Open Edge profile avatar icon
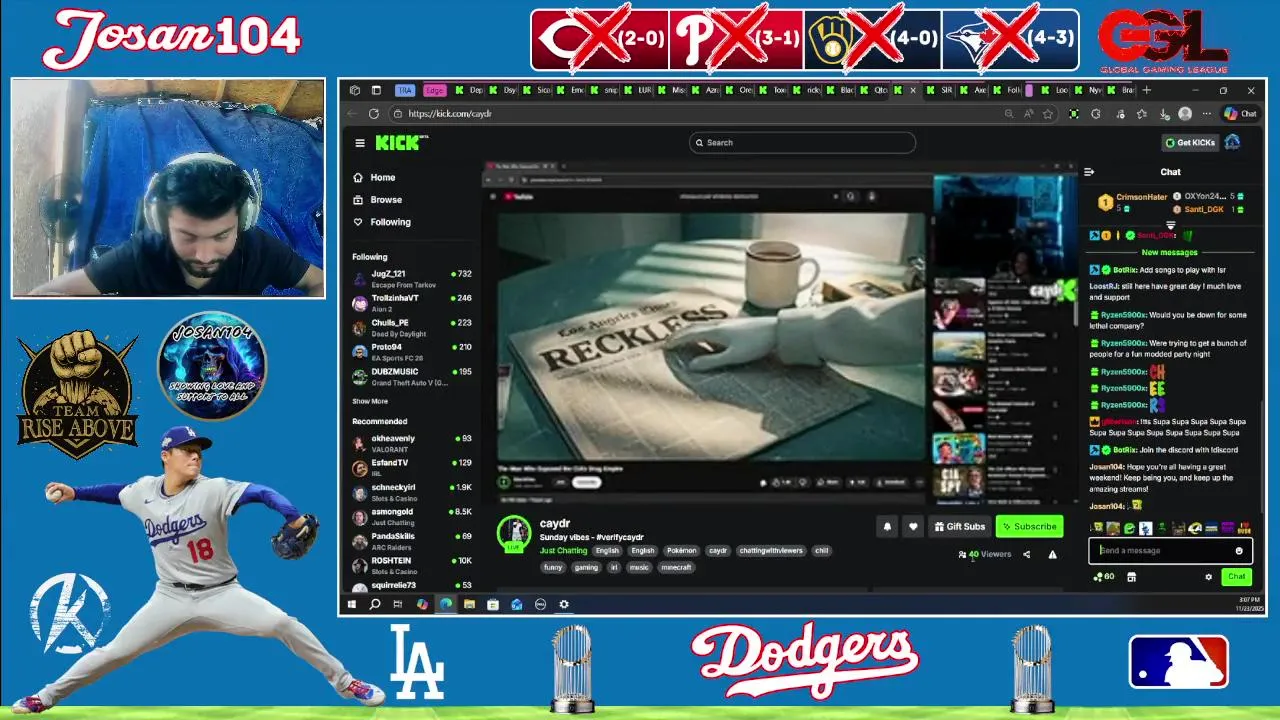Screen dimensions: 1280x720 (x=1185, y=114)
